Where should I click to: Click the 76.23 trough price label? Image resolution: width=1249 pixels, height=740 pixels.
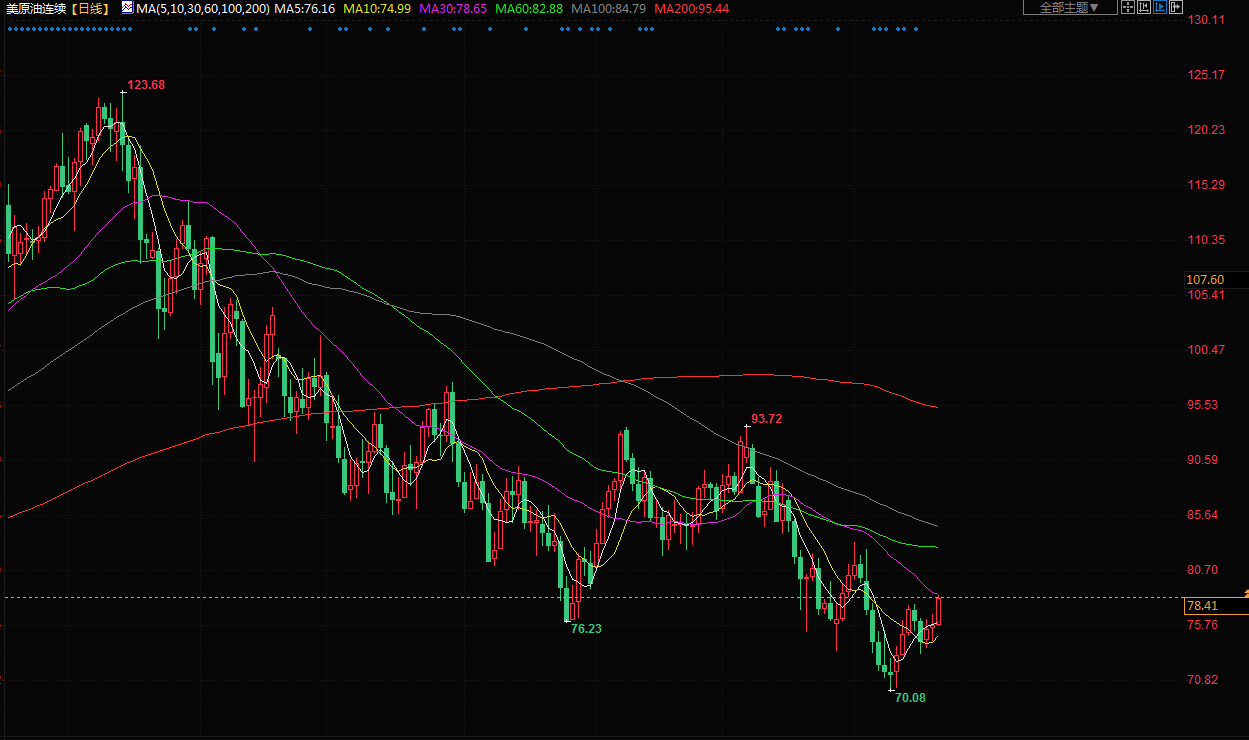pyautogui.click(x=586, y=629)
